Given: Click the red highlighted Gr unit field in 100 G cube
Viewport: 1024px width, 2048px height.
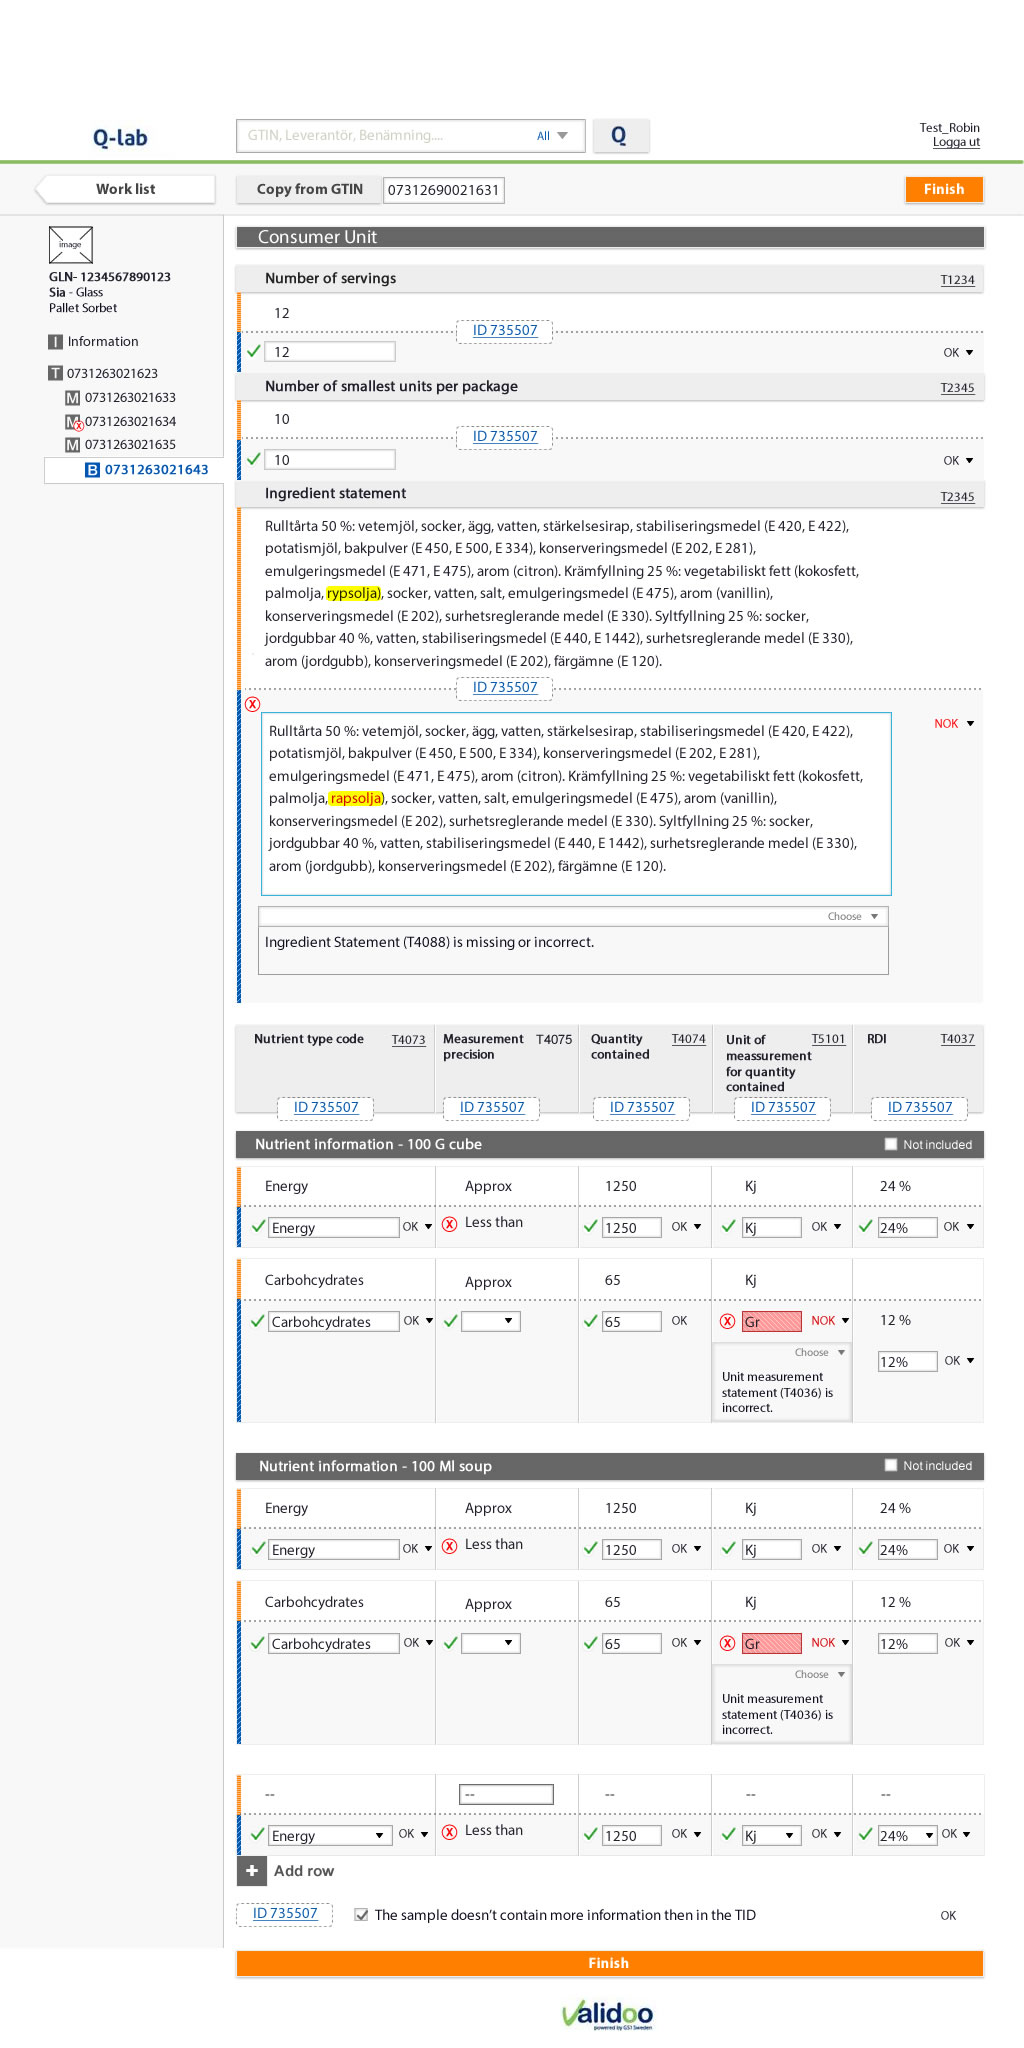Looking at the screenshot, I should (771, 1322).
